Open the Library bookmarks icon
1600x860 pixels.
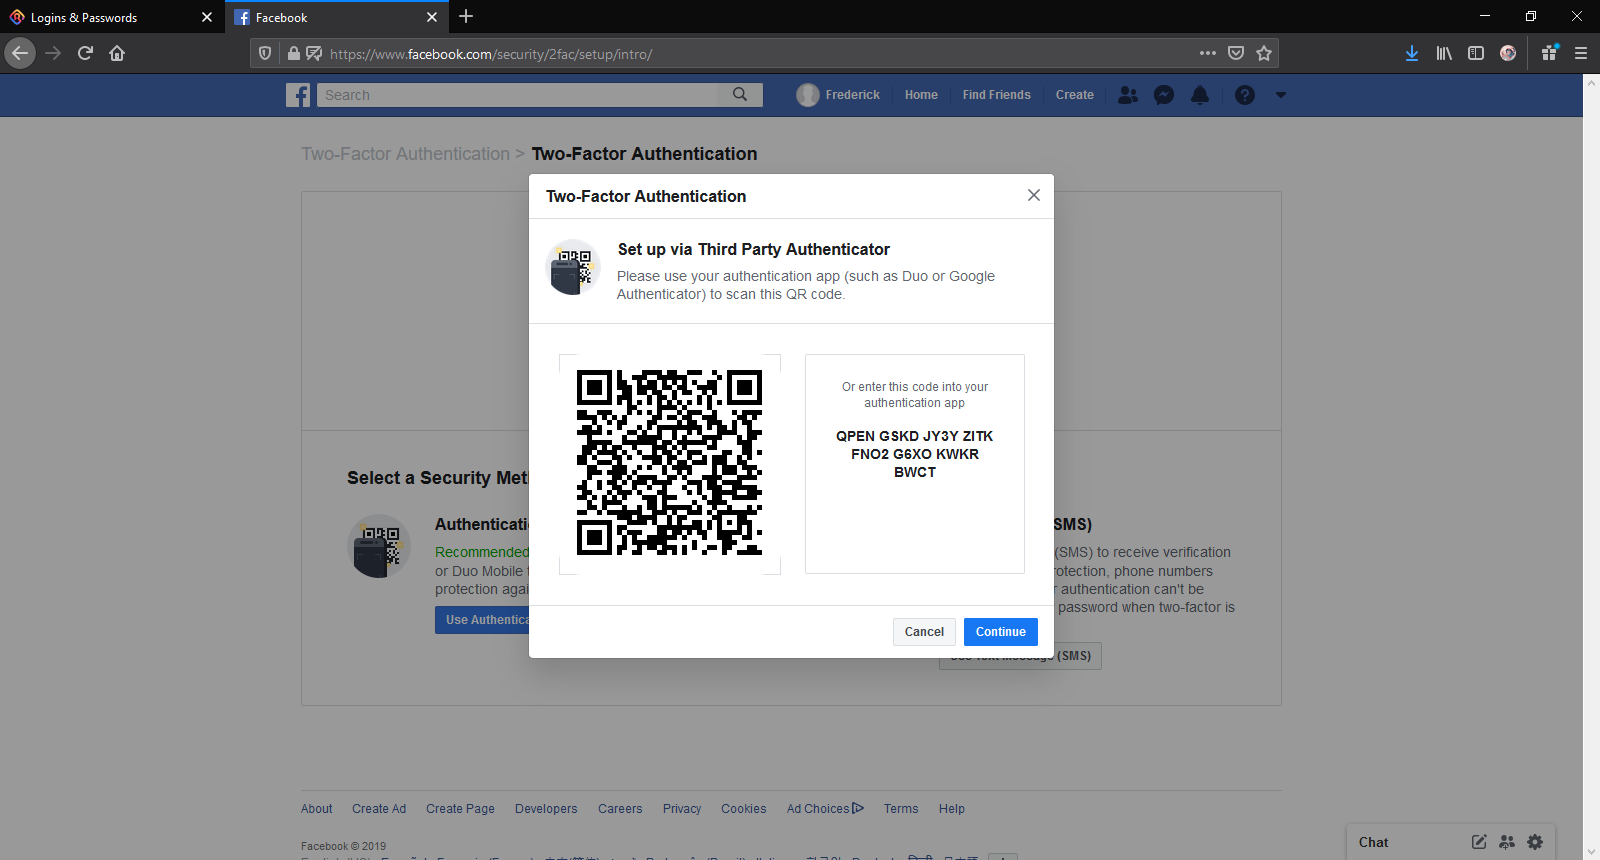(1444, 53)
